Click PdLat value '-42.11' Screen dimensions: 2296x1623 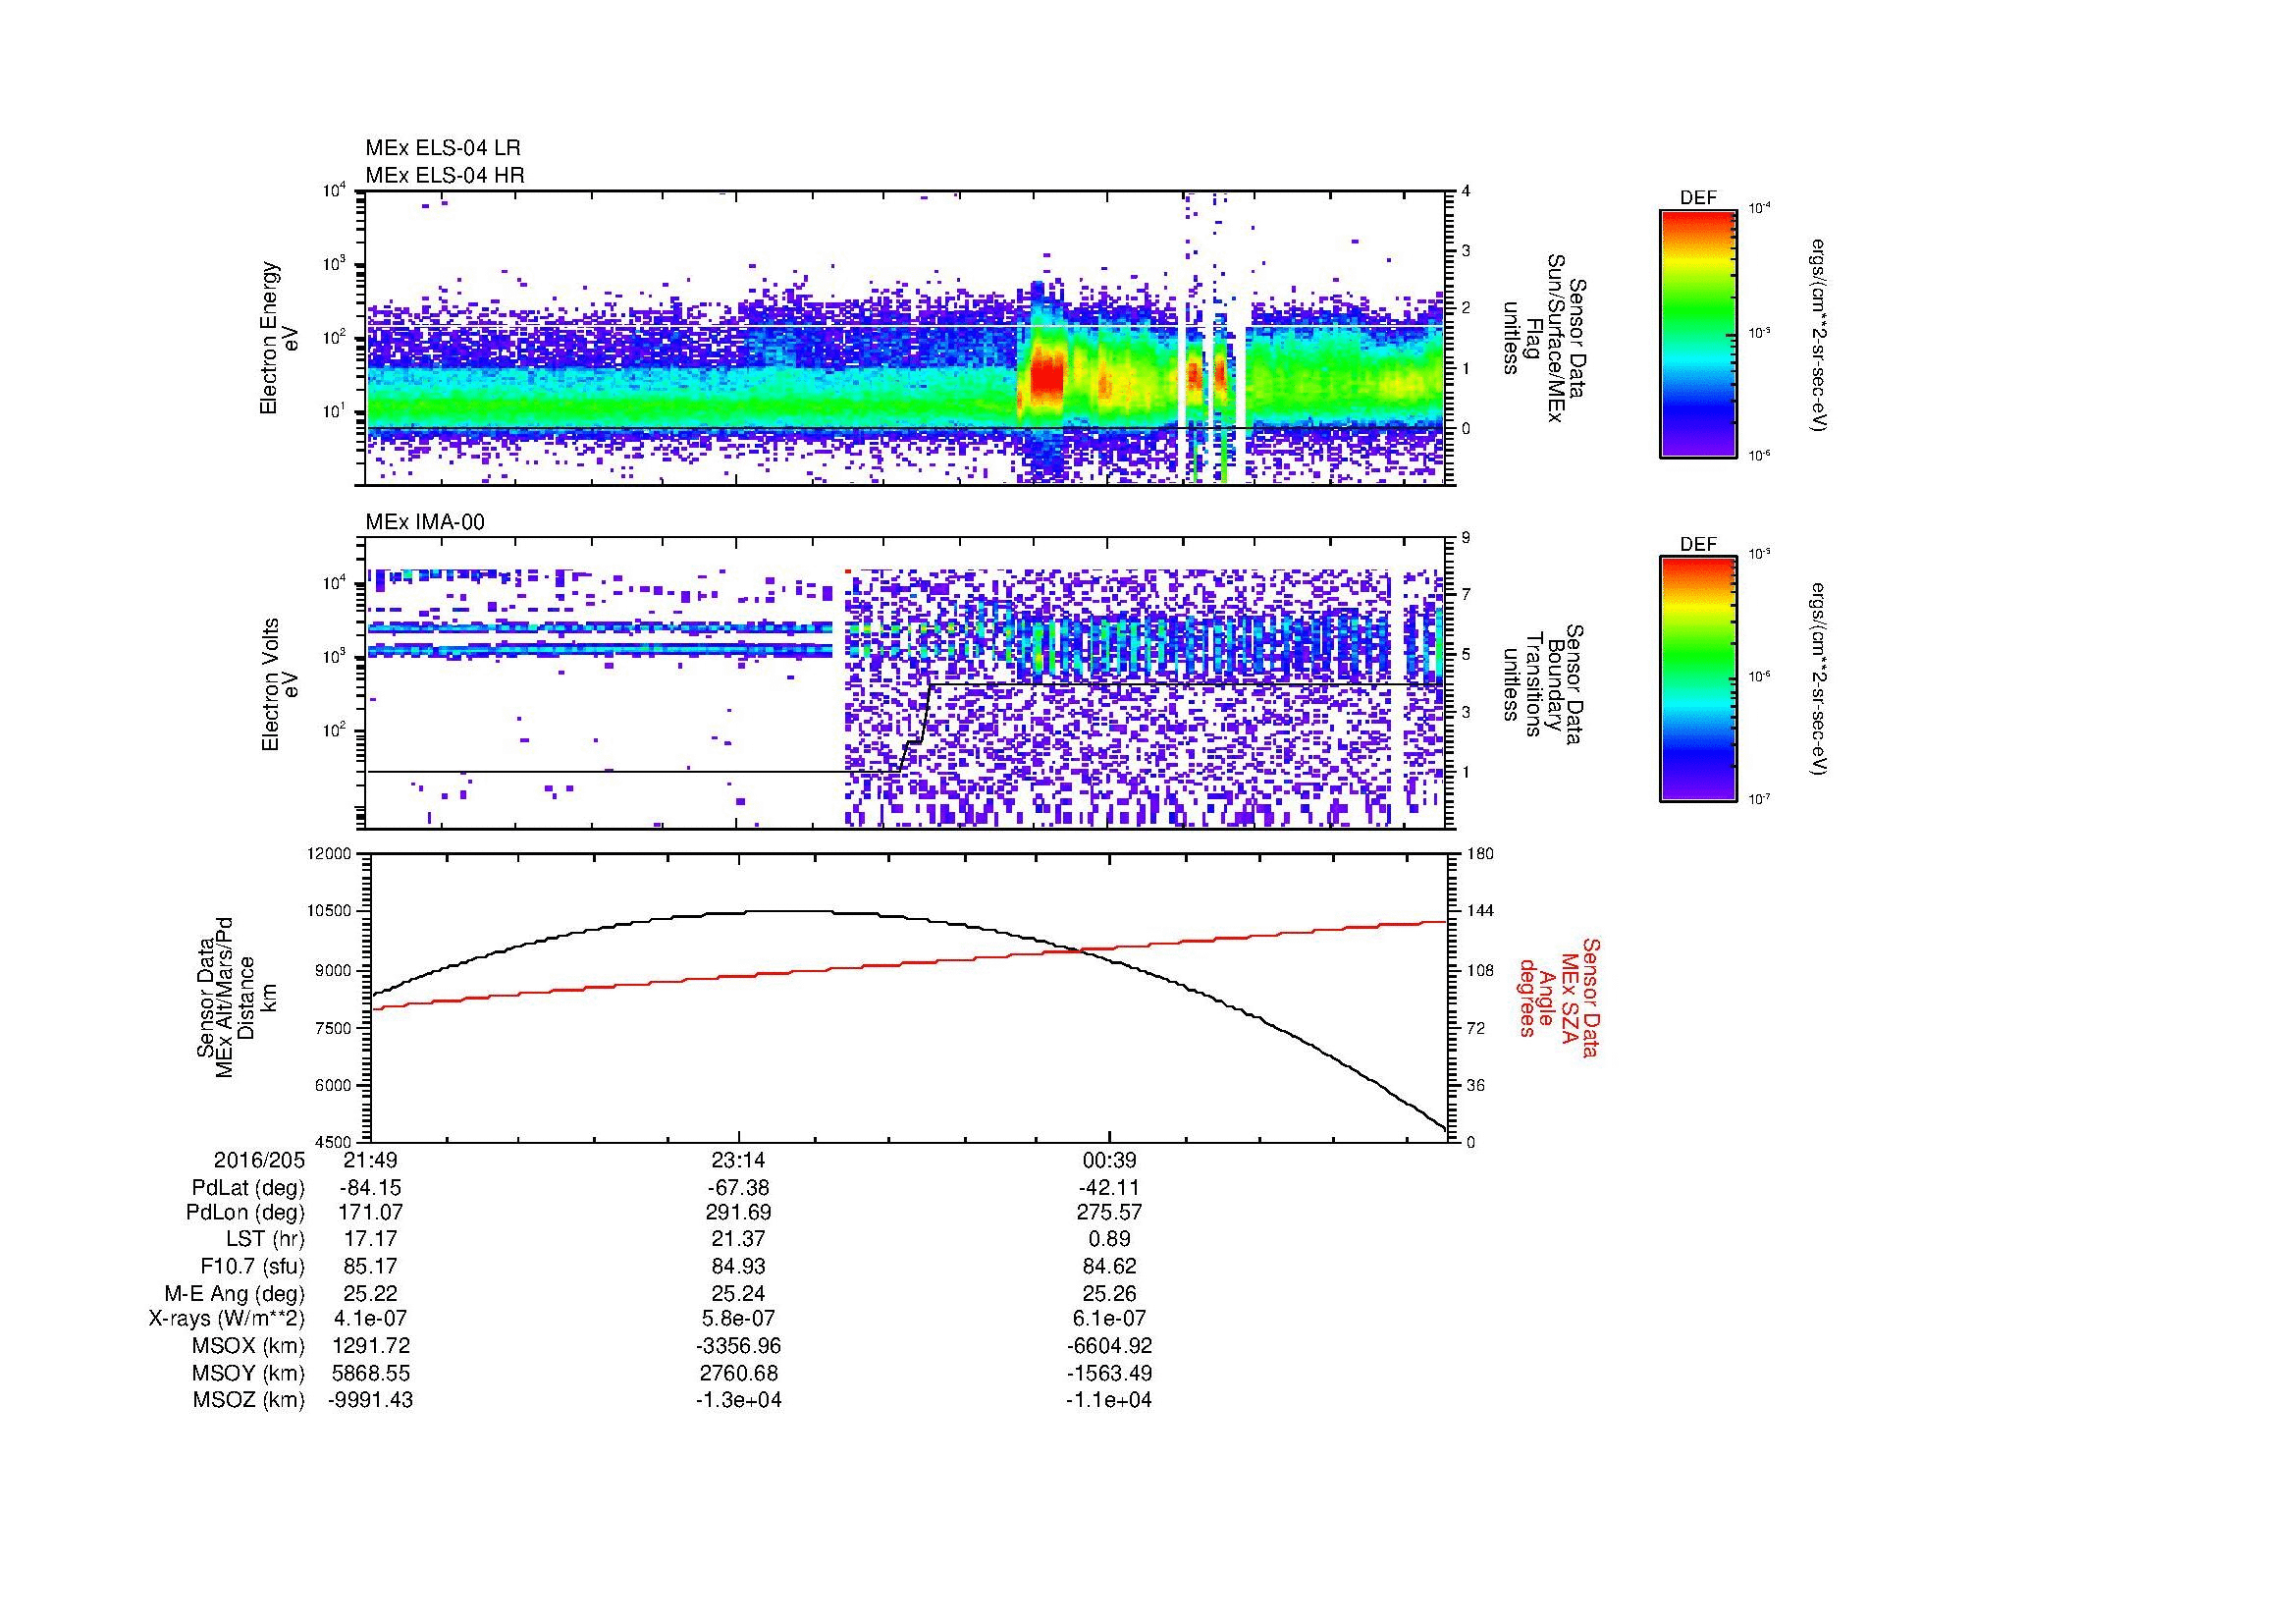pos(1109,1188)
